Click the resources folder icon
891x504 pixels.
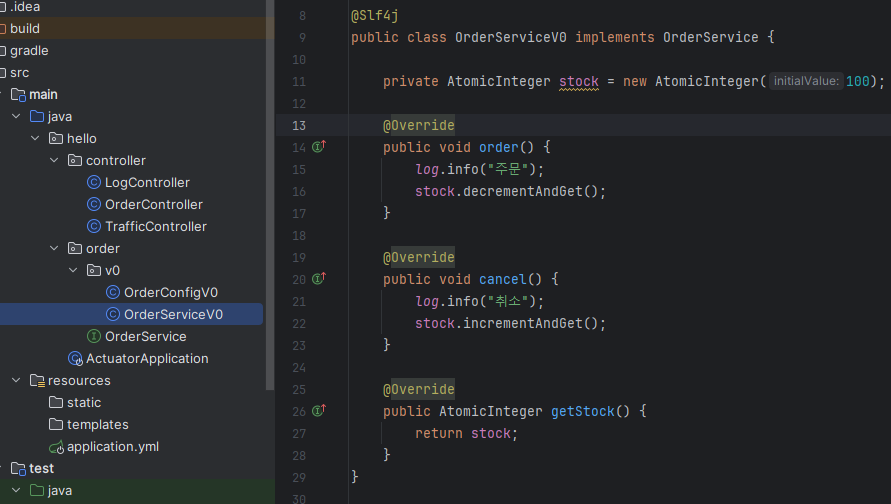[37, 381]
